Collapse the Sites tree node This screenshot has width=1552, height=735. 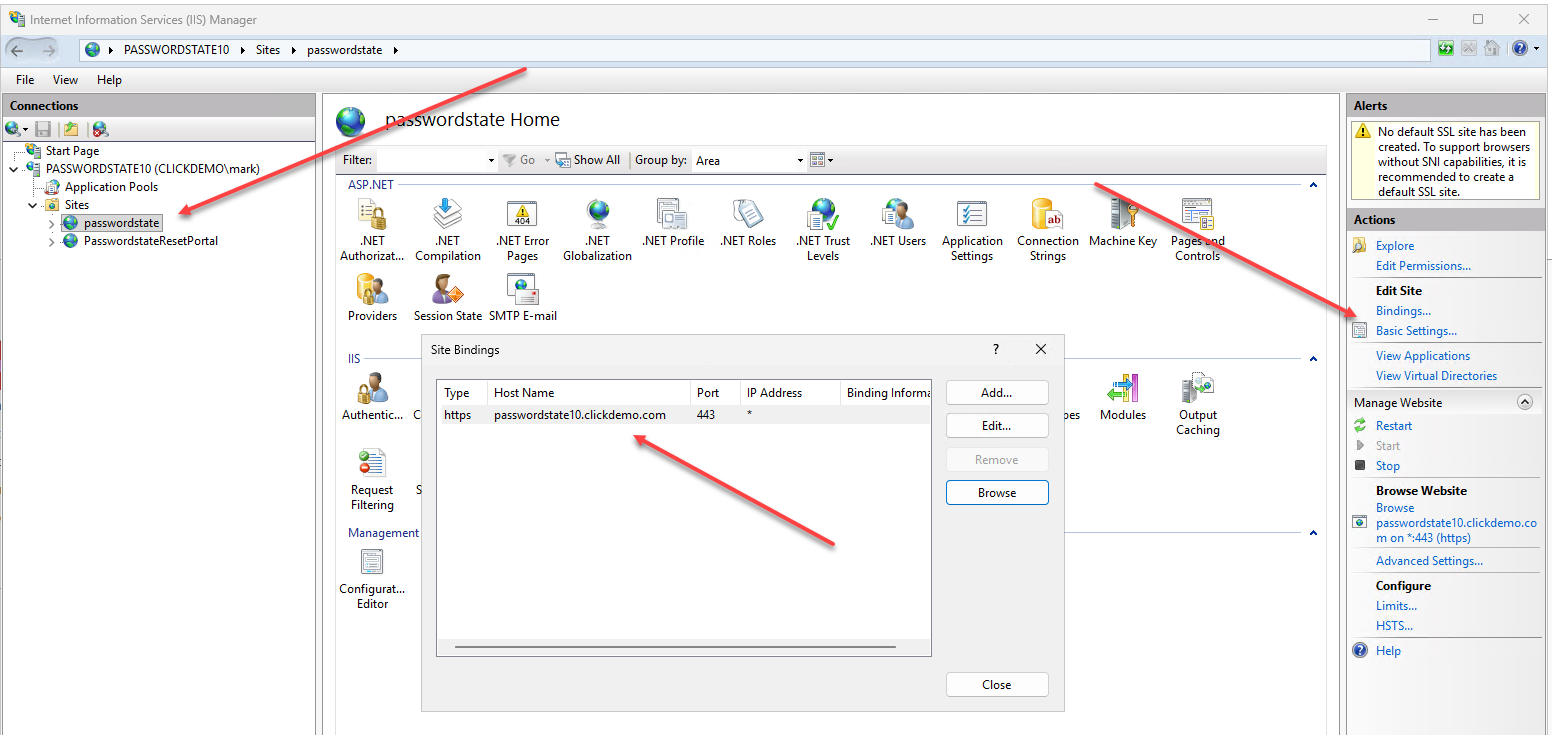[x=33, y=205]
